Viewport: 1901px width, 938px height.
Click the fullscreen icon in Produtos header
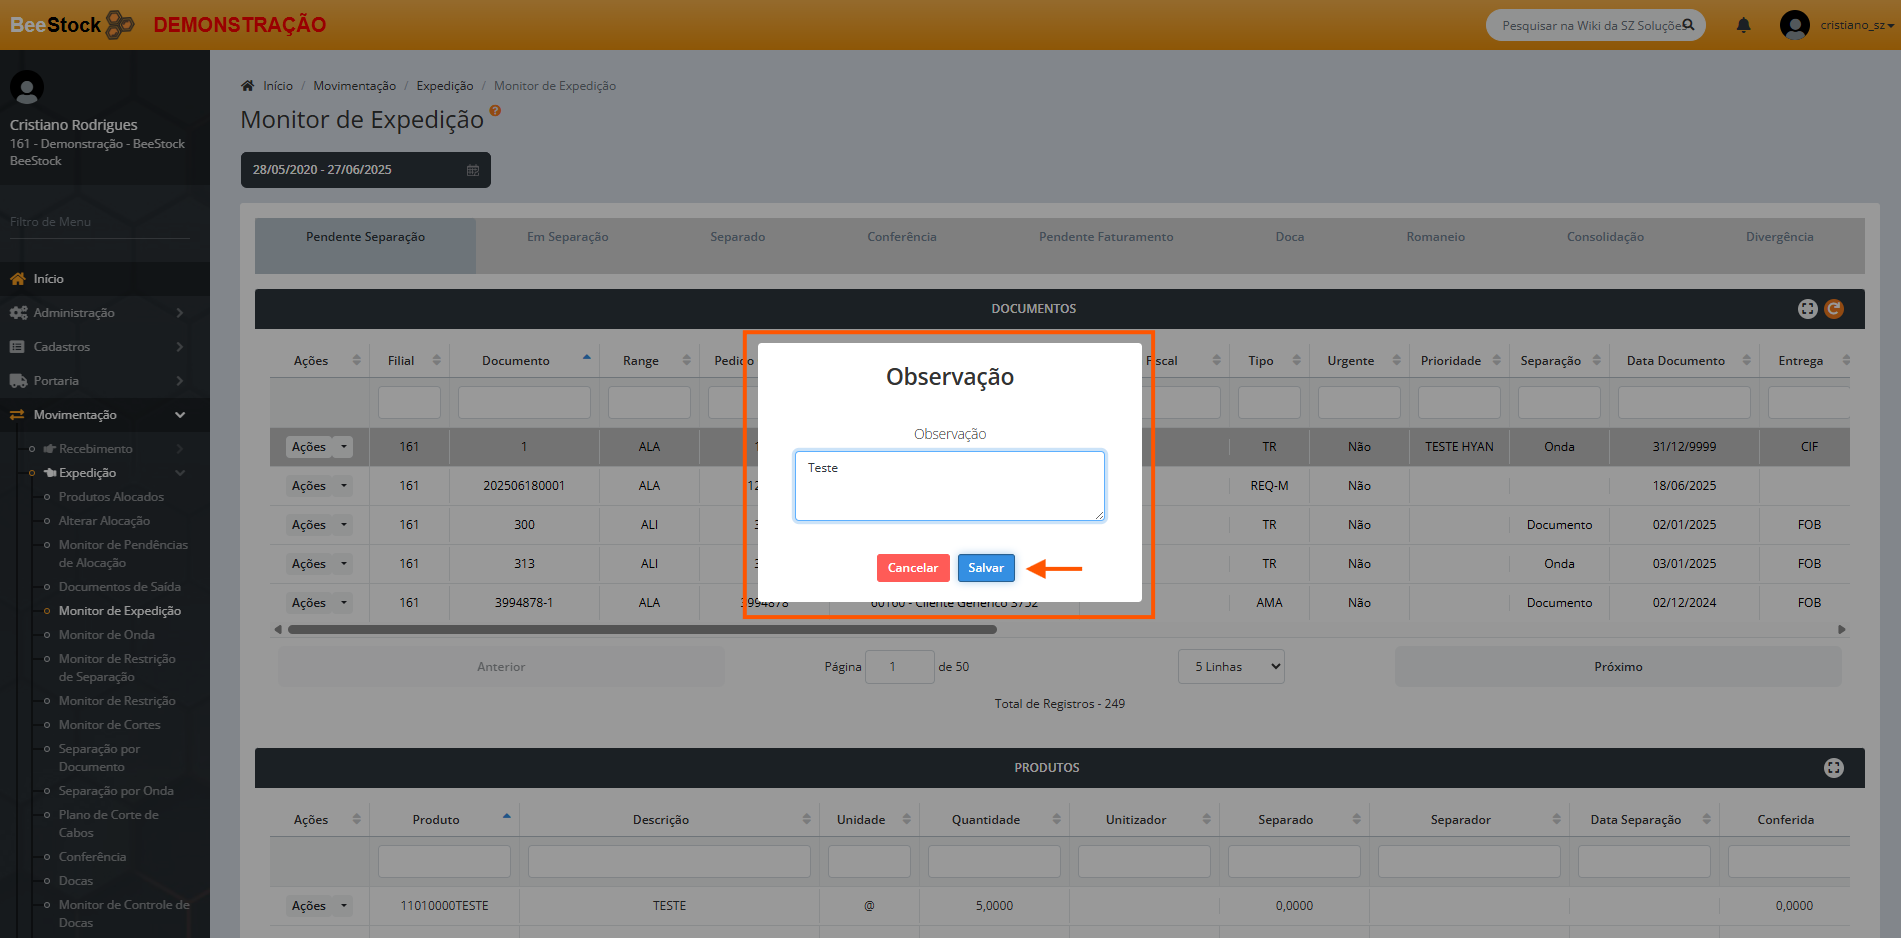(1833, 768)
